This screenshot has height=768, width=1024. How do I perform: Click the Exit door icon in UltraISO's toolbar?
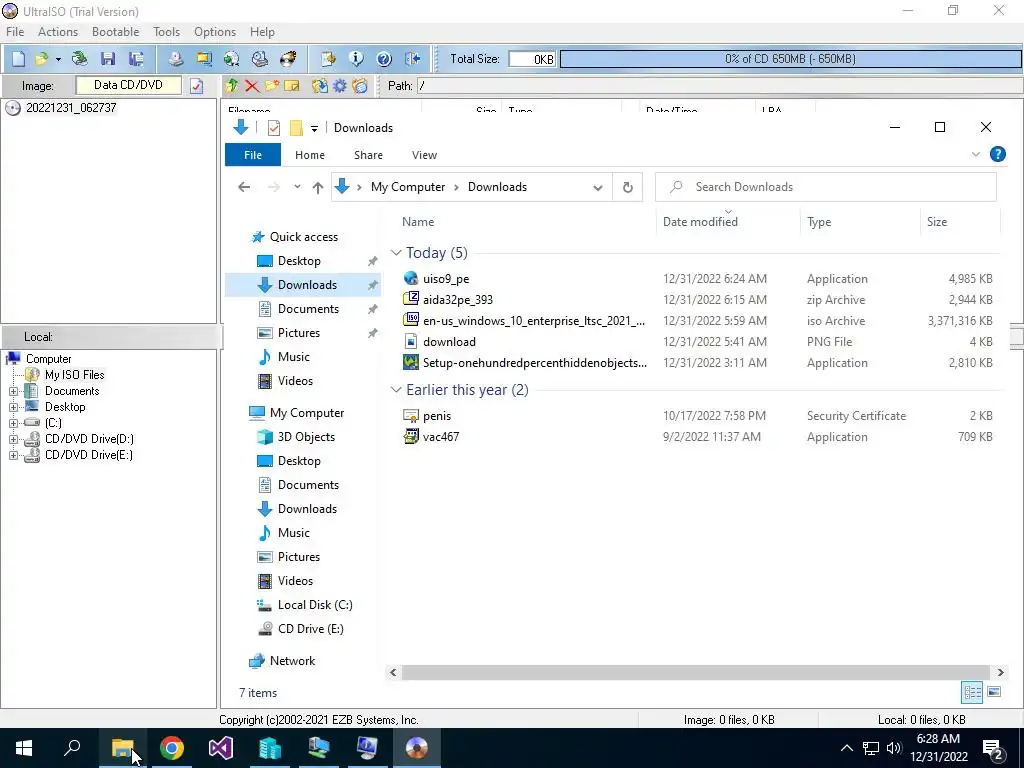(412, 59)
